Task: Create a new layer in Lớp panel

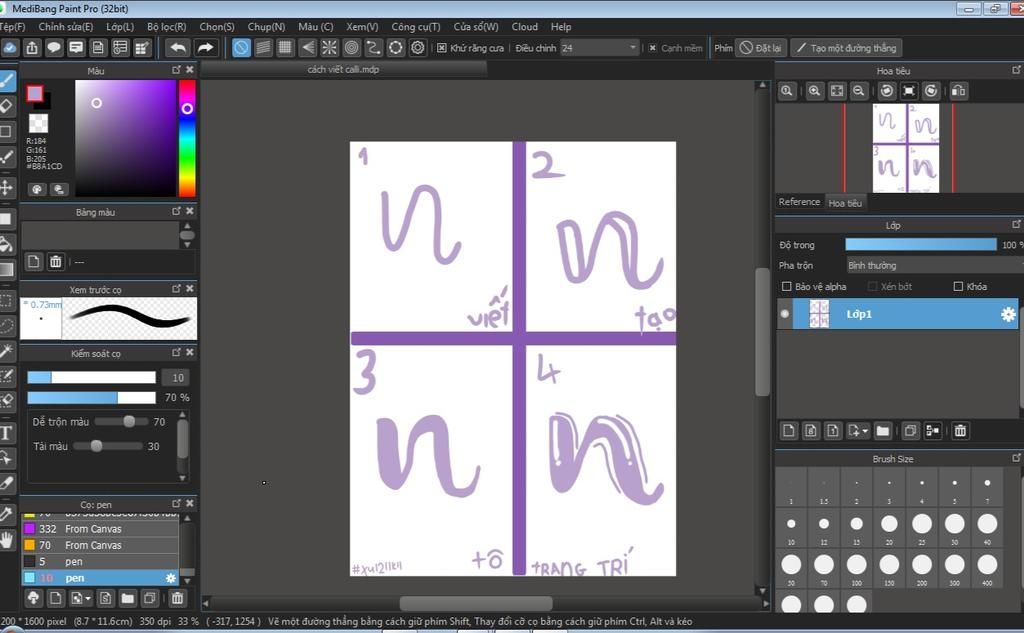Action: [789, 430]
